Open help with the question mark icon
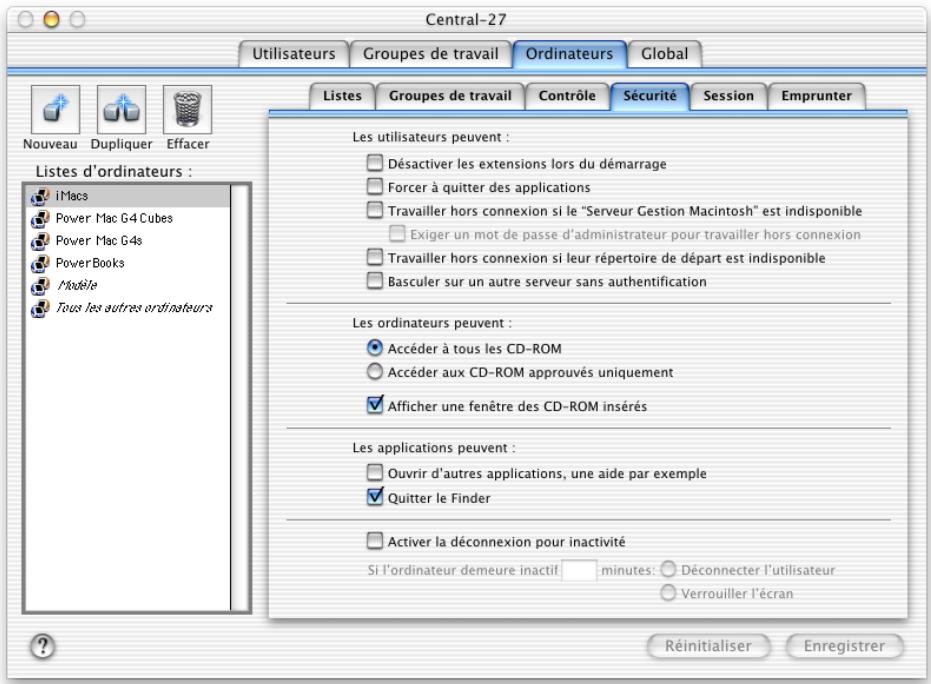This screenshot has width=931, height=684. click(x=43, y=646)
